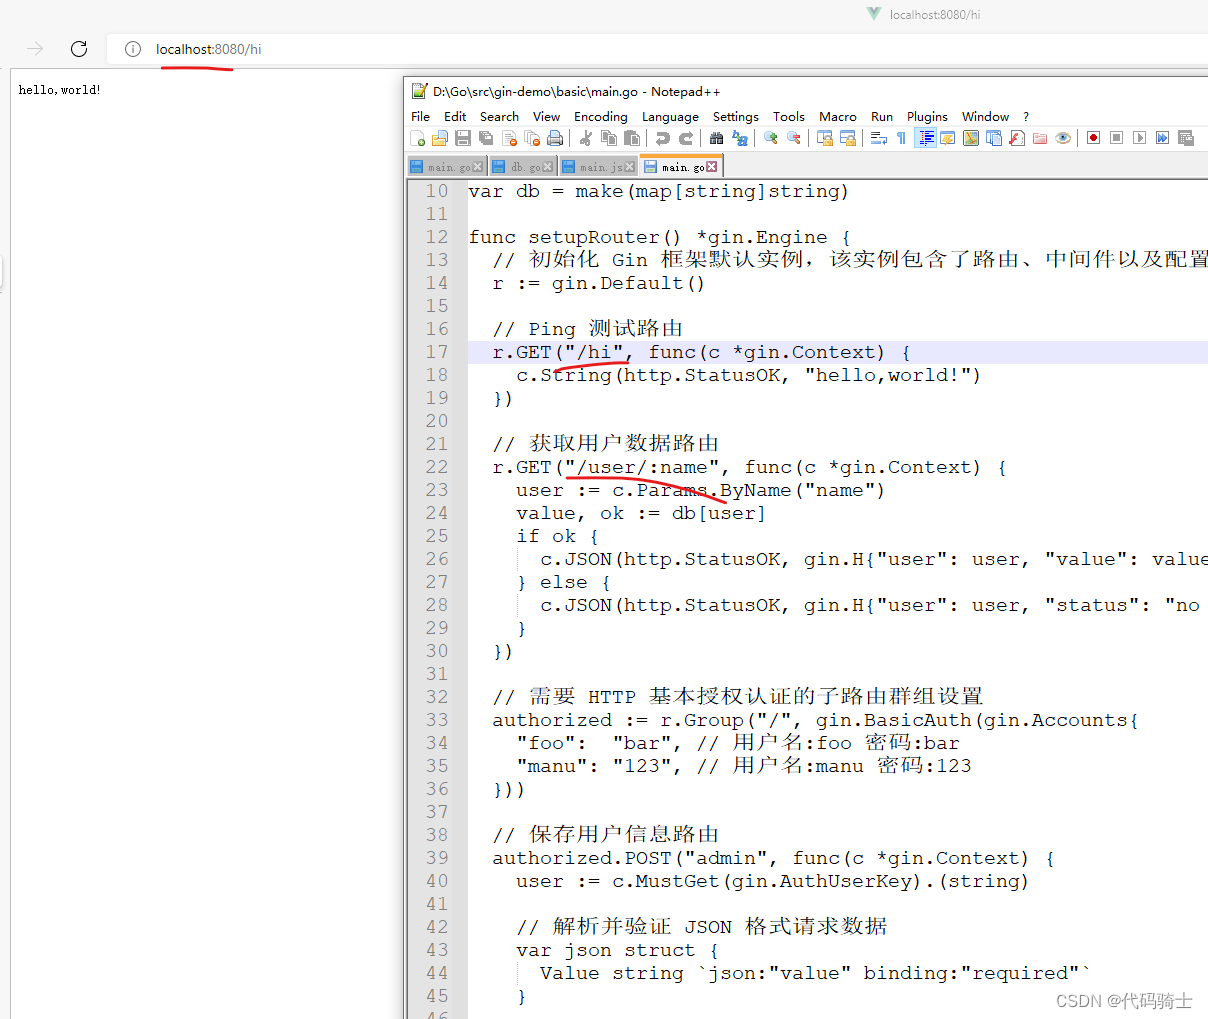Playback the recorded macro

click(1139, 137)
